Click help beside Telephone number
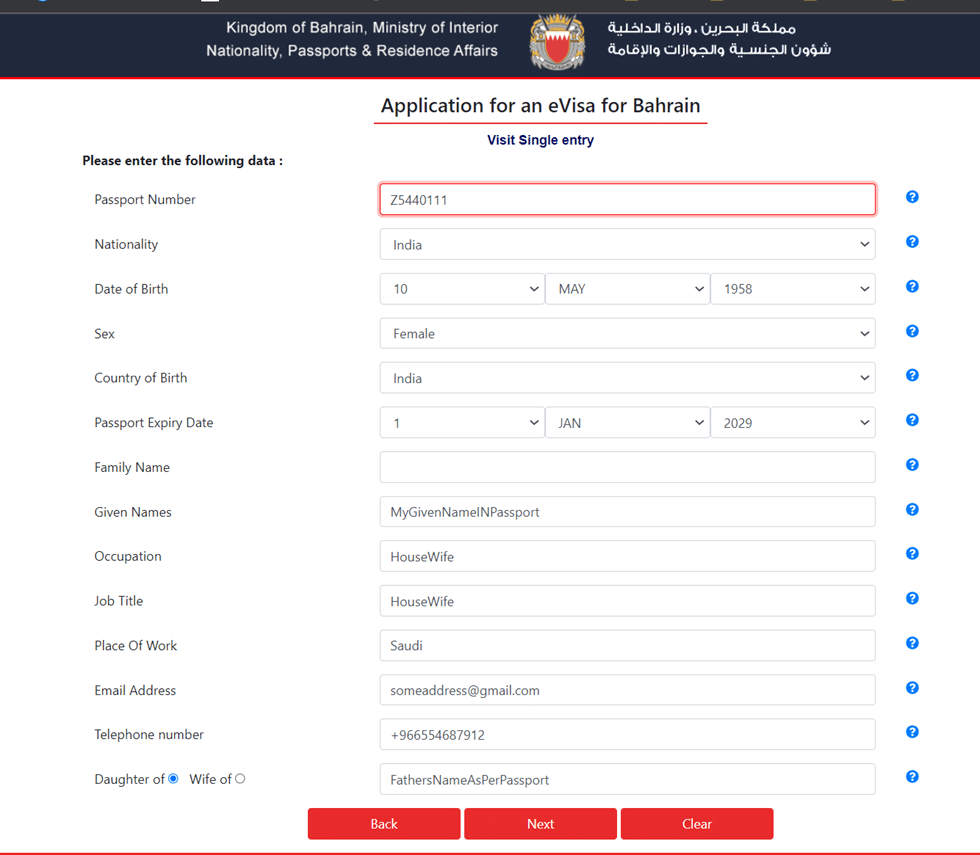This screenshot has width=980, height=855. tap(911, 732)
